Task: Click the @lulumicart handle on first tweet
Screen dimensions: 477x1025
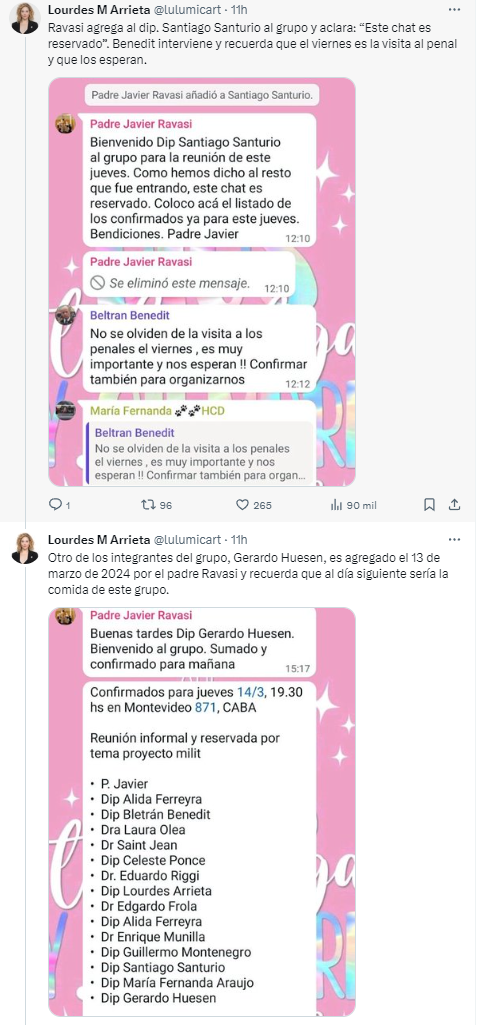Action: (185, 10)
